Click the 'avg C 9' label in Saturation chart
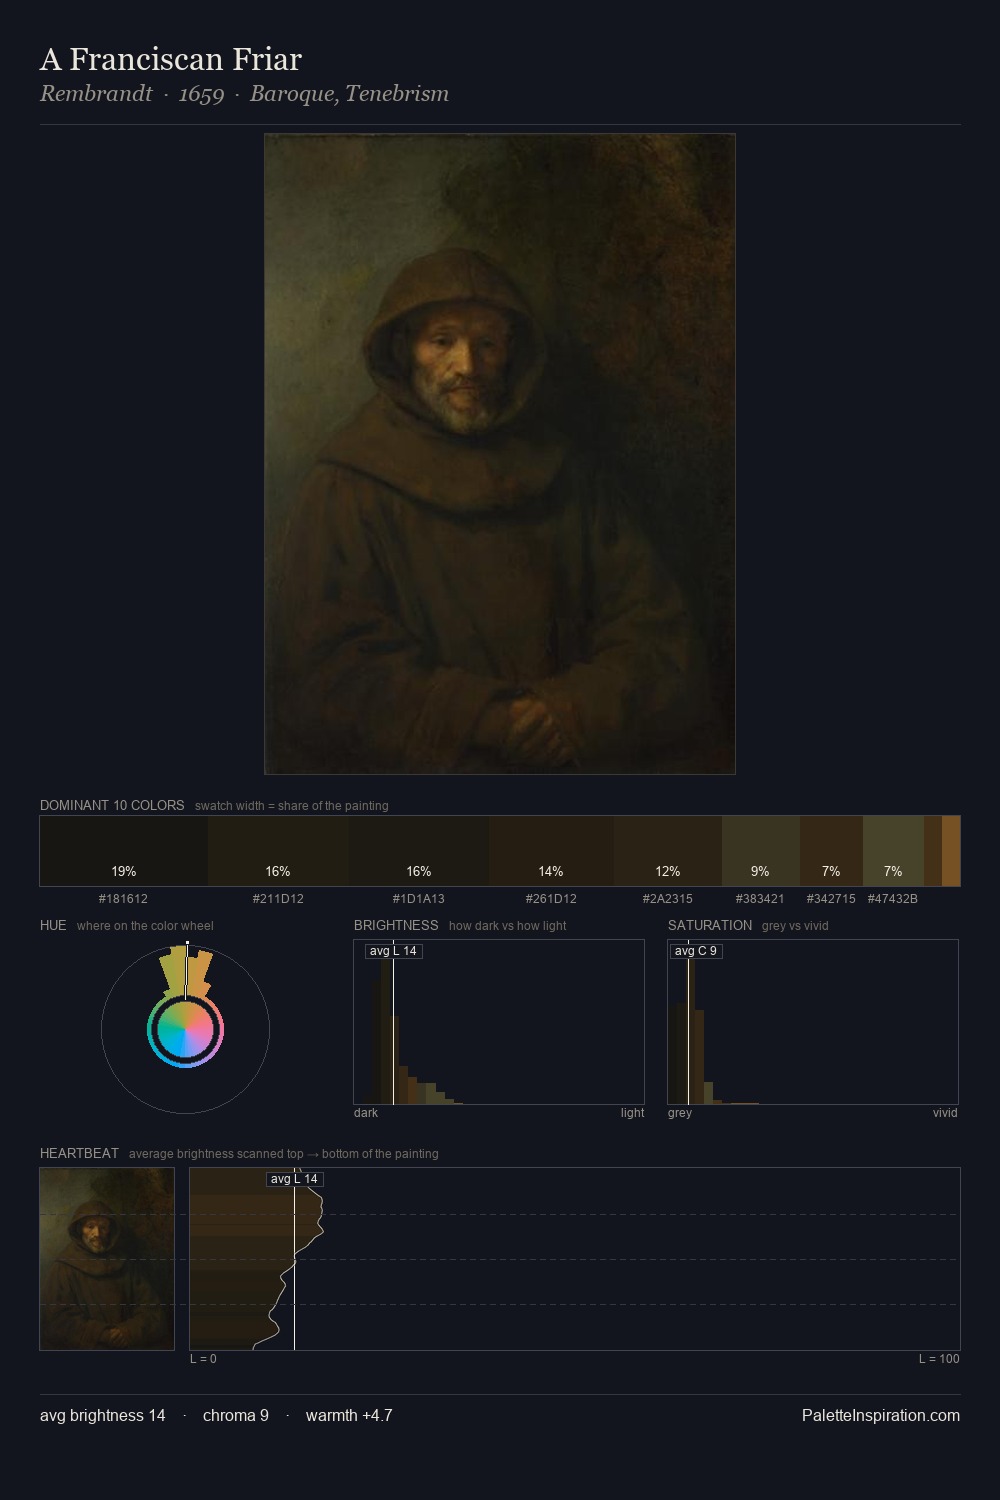 (x=695, y=951)
